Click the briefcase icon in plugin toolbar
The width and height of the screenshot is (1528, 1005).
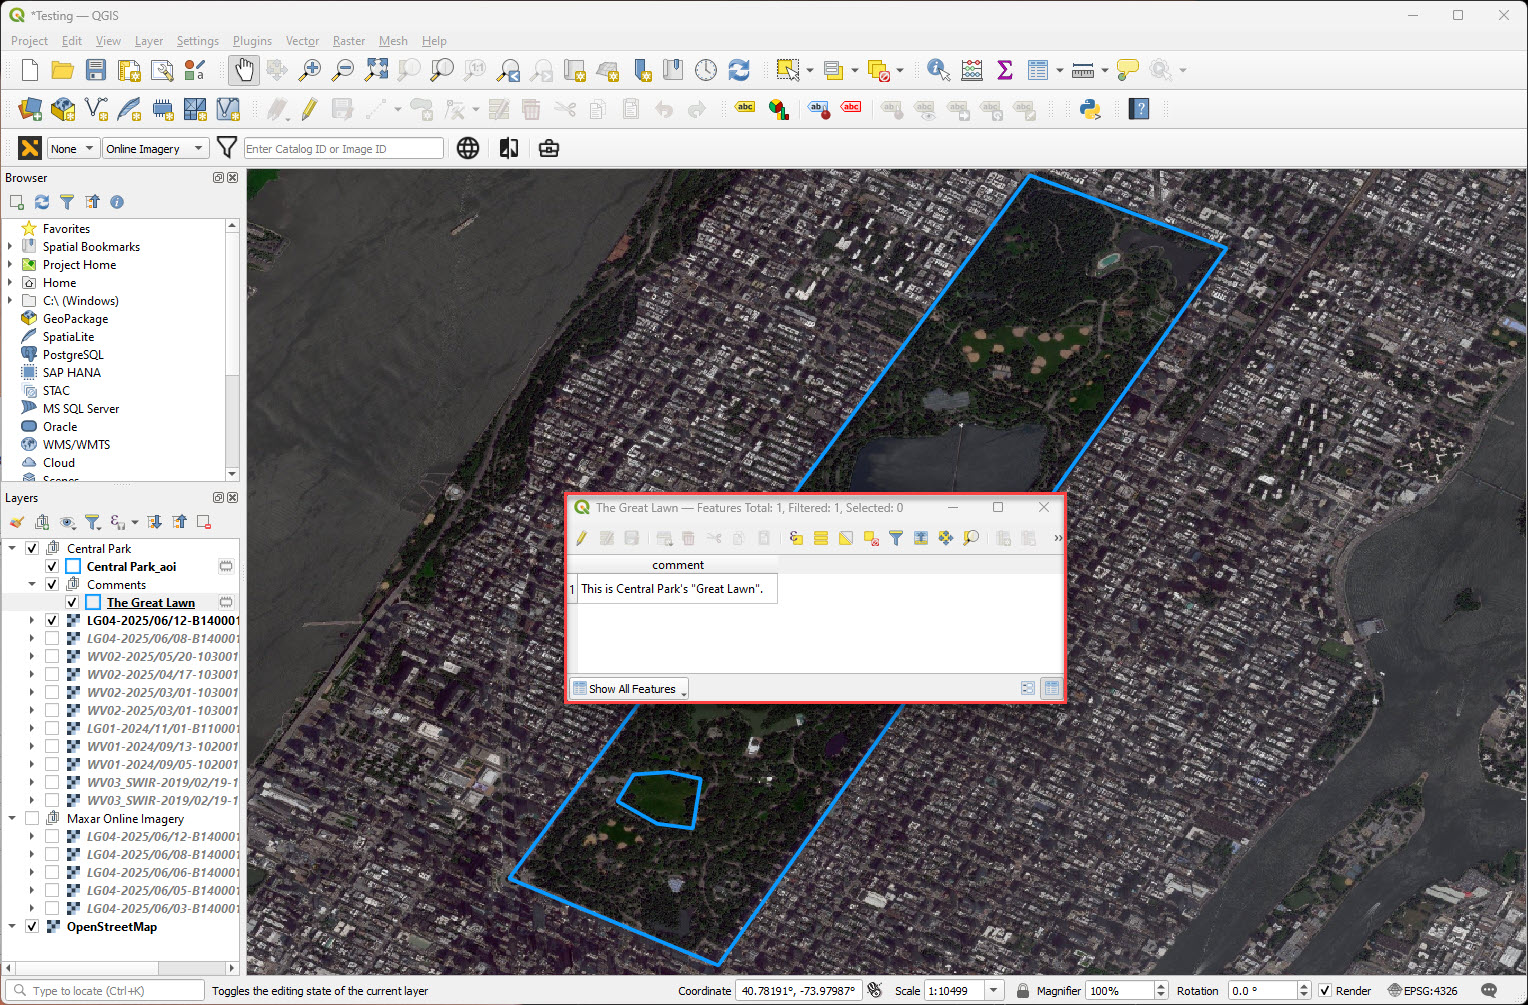pos(549,148)
